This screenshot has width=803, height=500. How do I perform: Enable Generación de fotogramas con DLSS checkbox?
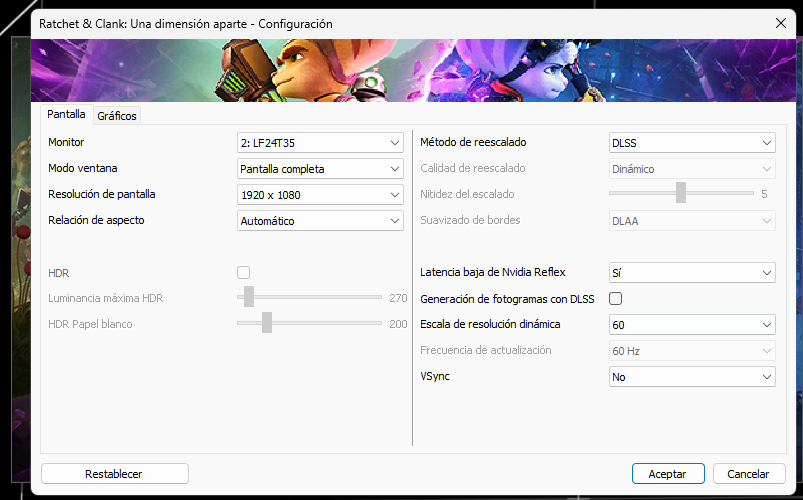click(x=616, y=299)
